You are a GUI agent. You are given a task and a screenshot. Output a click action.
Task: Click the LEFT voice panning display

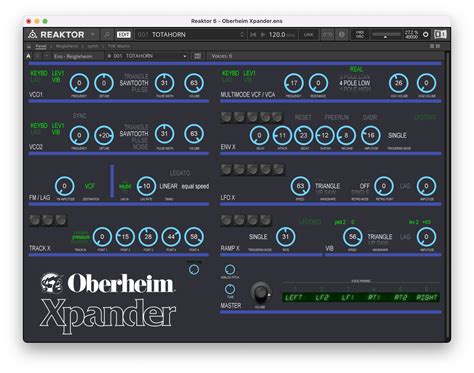click(293, 297)
